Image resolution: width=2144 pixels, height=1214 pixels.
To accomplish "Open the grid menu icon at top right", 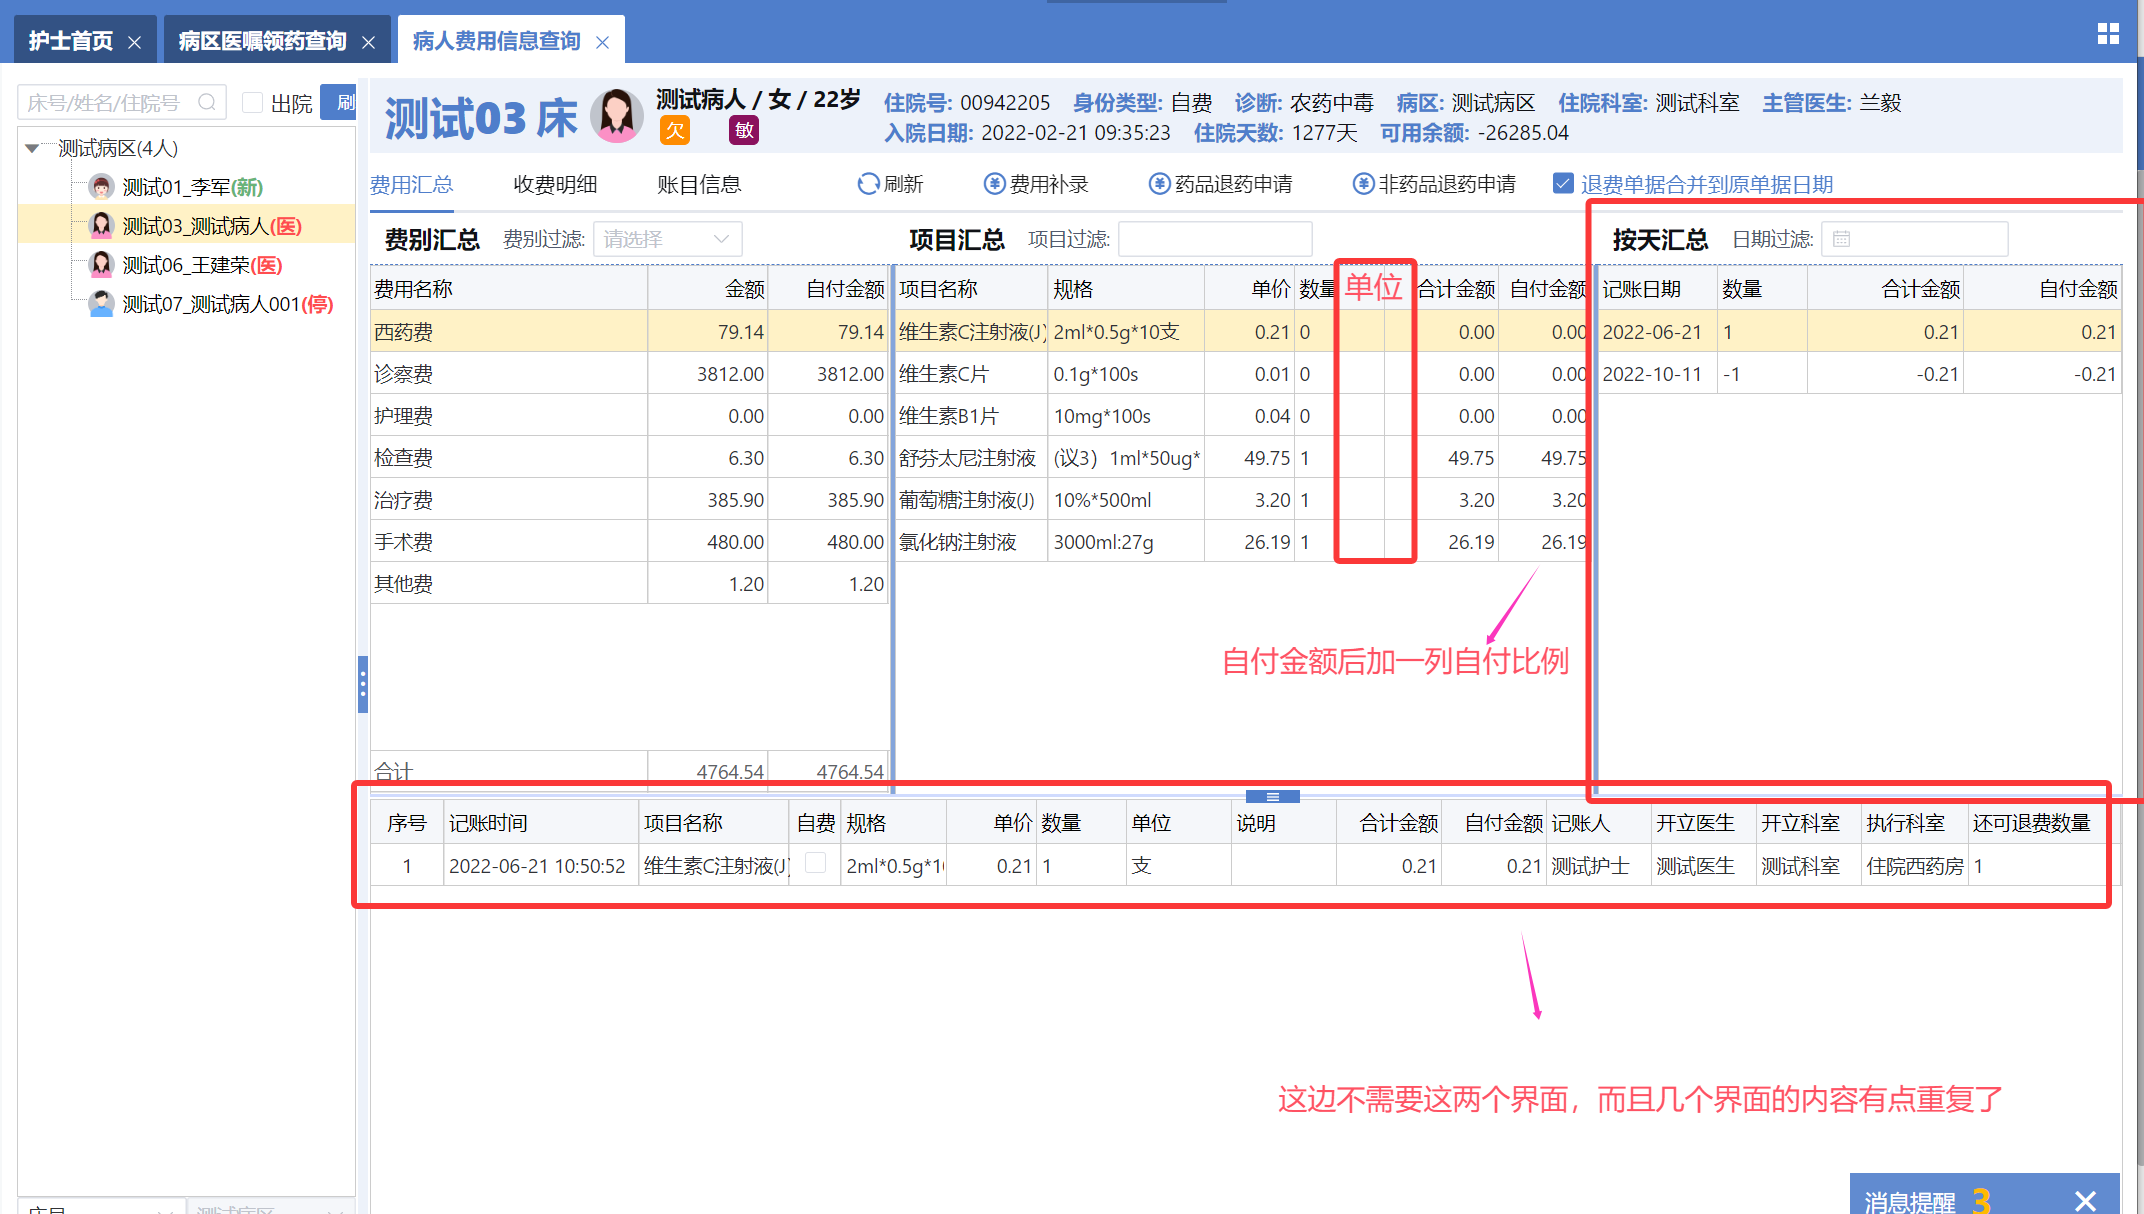I will [2108, 34].
